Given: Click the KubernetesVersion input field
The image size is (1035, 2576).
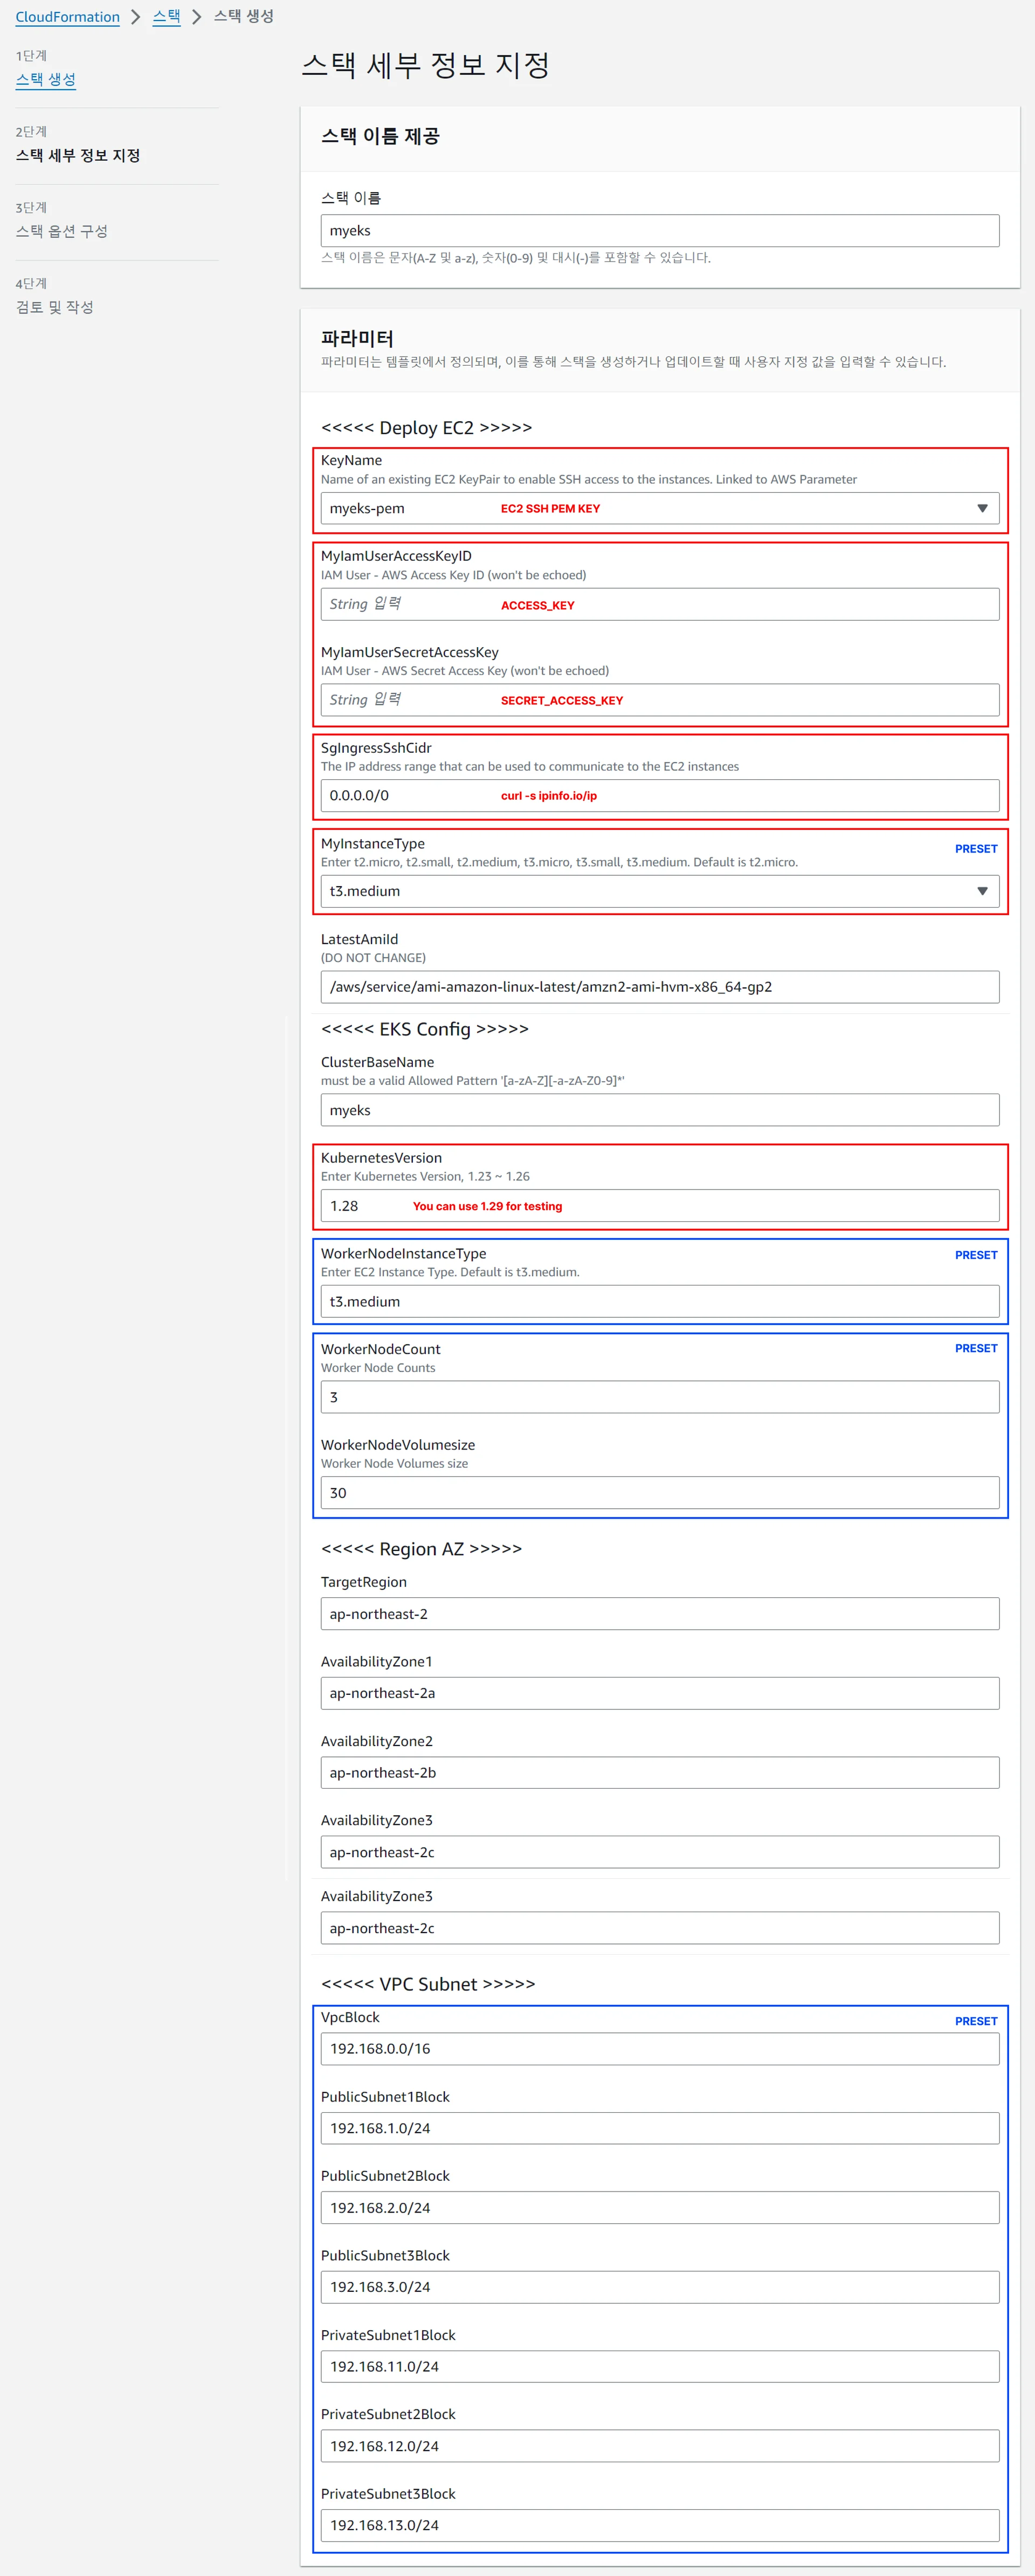Looking at the screenshot, I should click(x=659, y=1206).
